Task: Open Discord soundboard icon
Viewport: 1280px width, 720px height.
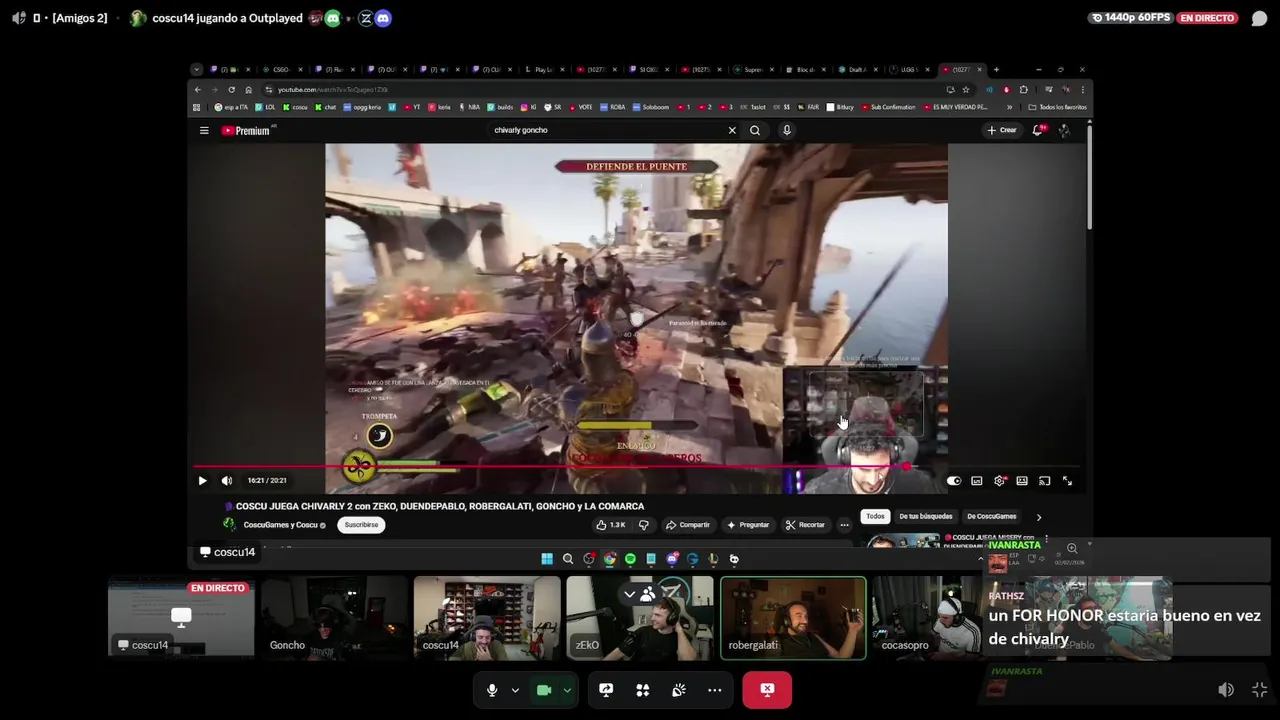Action: (679, 690)
